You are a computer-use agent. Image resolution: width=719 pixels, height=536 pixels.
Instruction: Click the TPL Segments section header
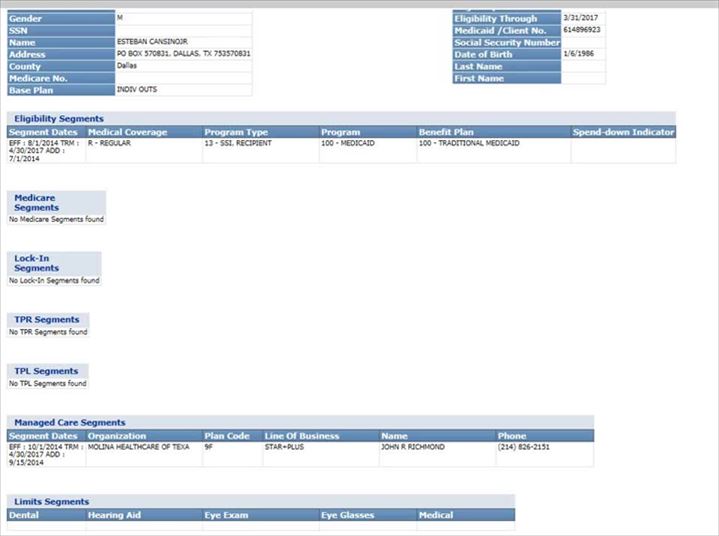click(x=46, y=371)
